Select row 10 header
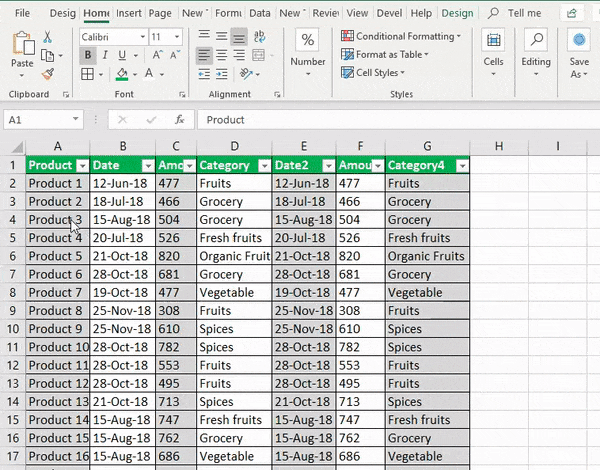This screenshot has height=470, width=600. click(x=13, y=329)
